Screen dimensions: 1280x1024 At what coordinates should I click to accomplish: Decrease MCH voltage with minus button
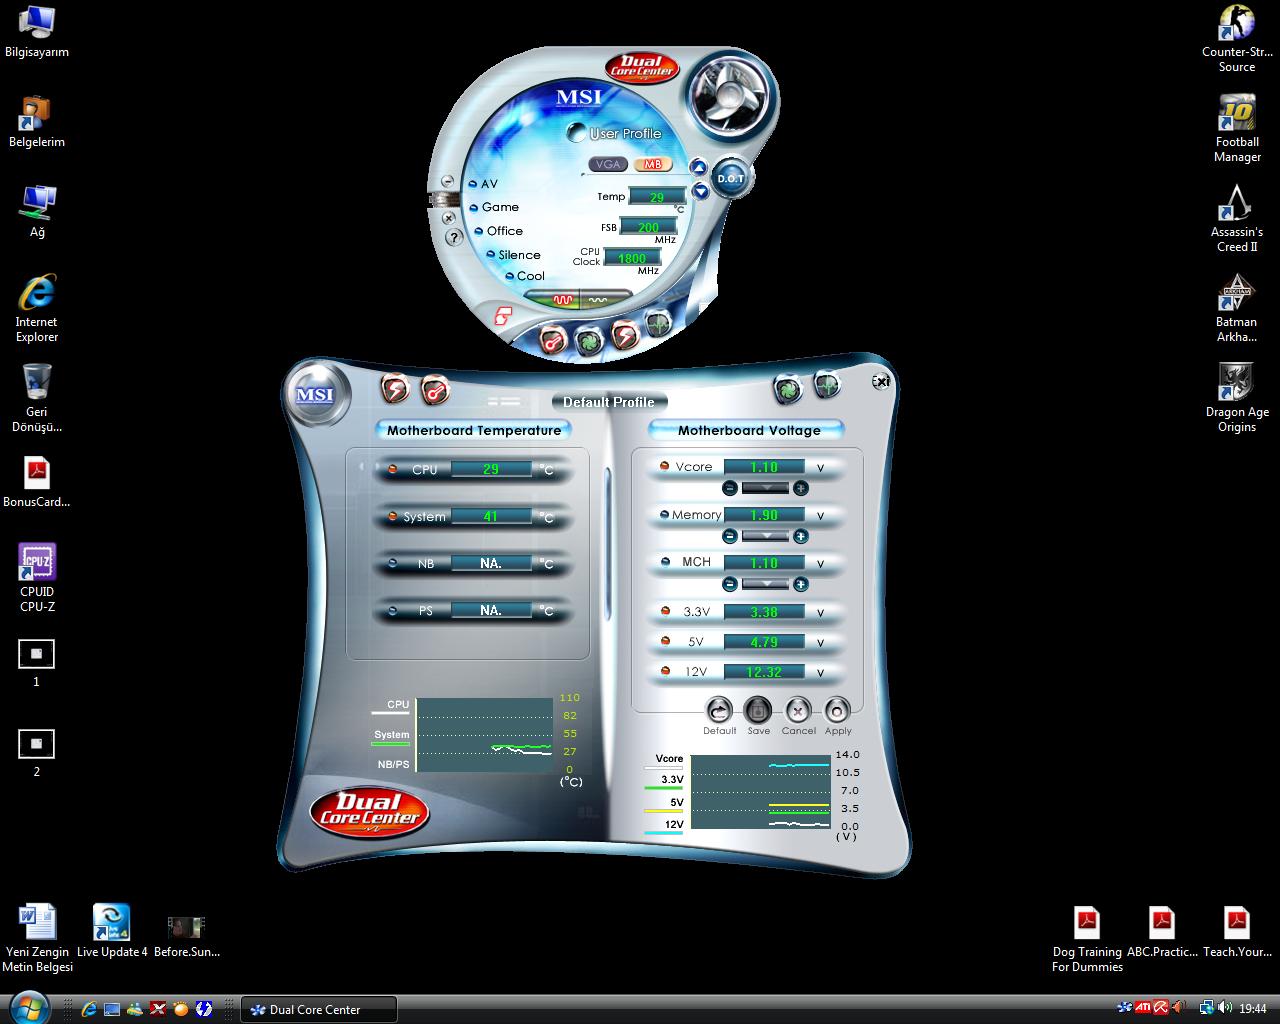(730, 584)
